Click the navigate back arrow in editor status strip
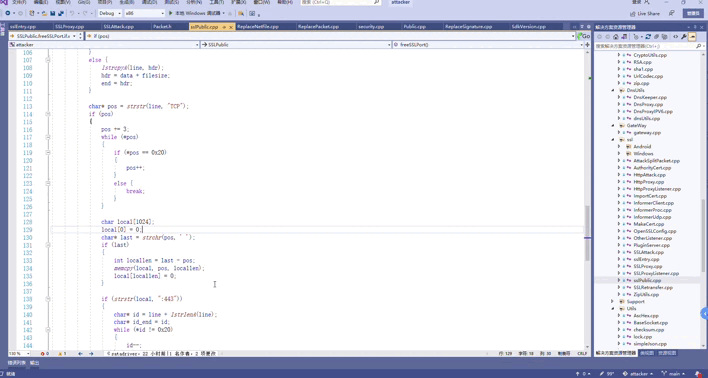Viewport: 708px width, 378px height. [80, 354]
